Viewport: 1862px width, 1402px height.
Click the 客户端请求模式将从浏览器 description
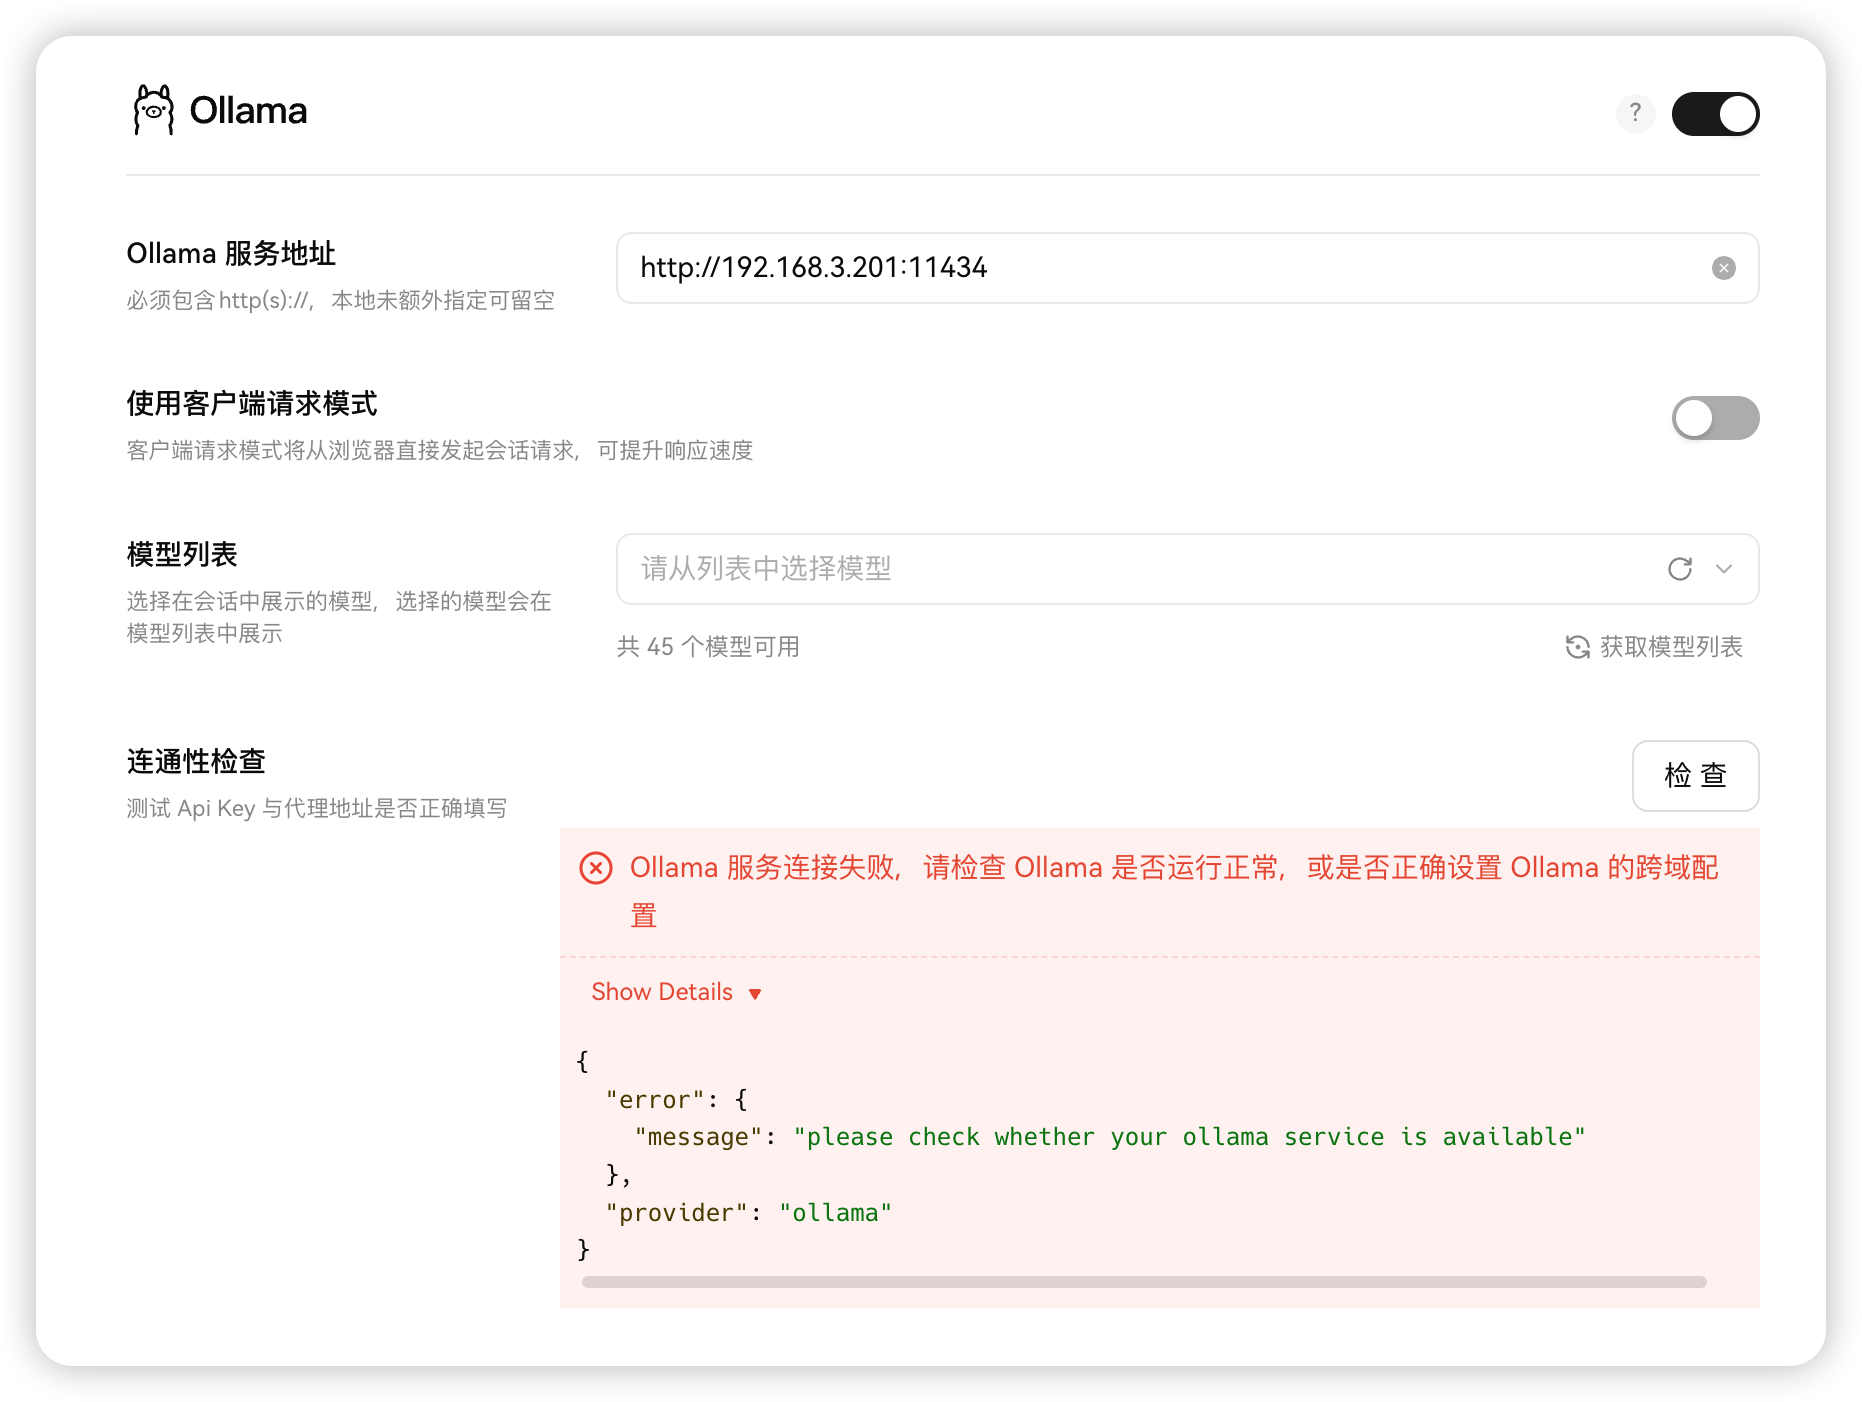pos(440,450)
